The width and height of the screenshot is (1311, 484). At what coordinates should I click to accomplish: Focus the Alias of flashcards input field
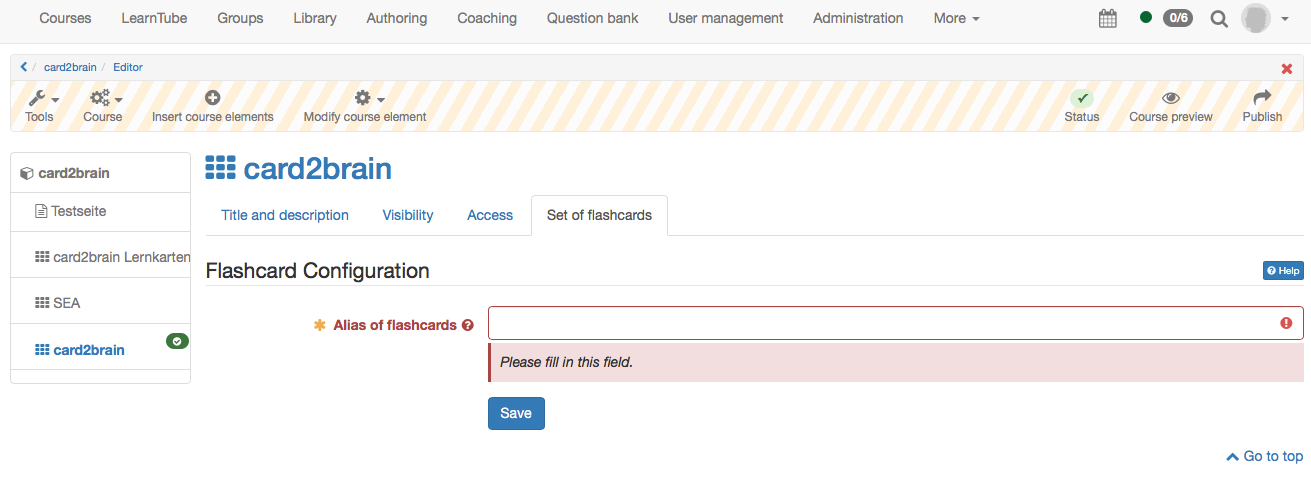895,323
